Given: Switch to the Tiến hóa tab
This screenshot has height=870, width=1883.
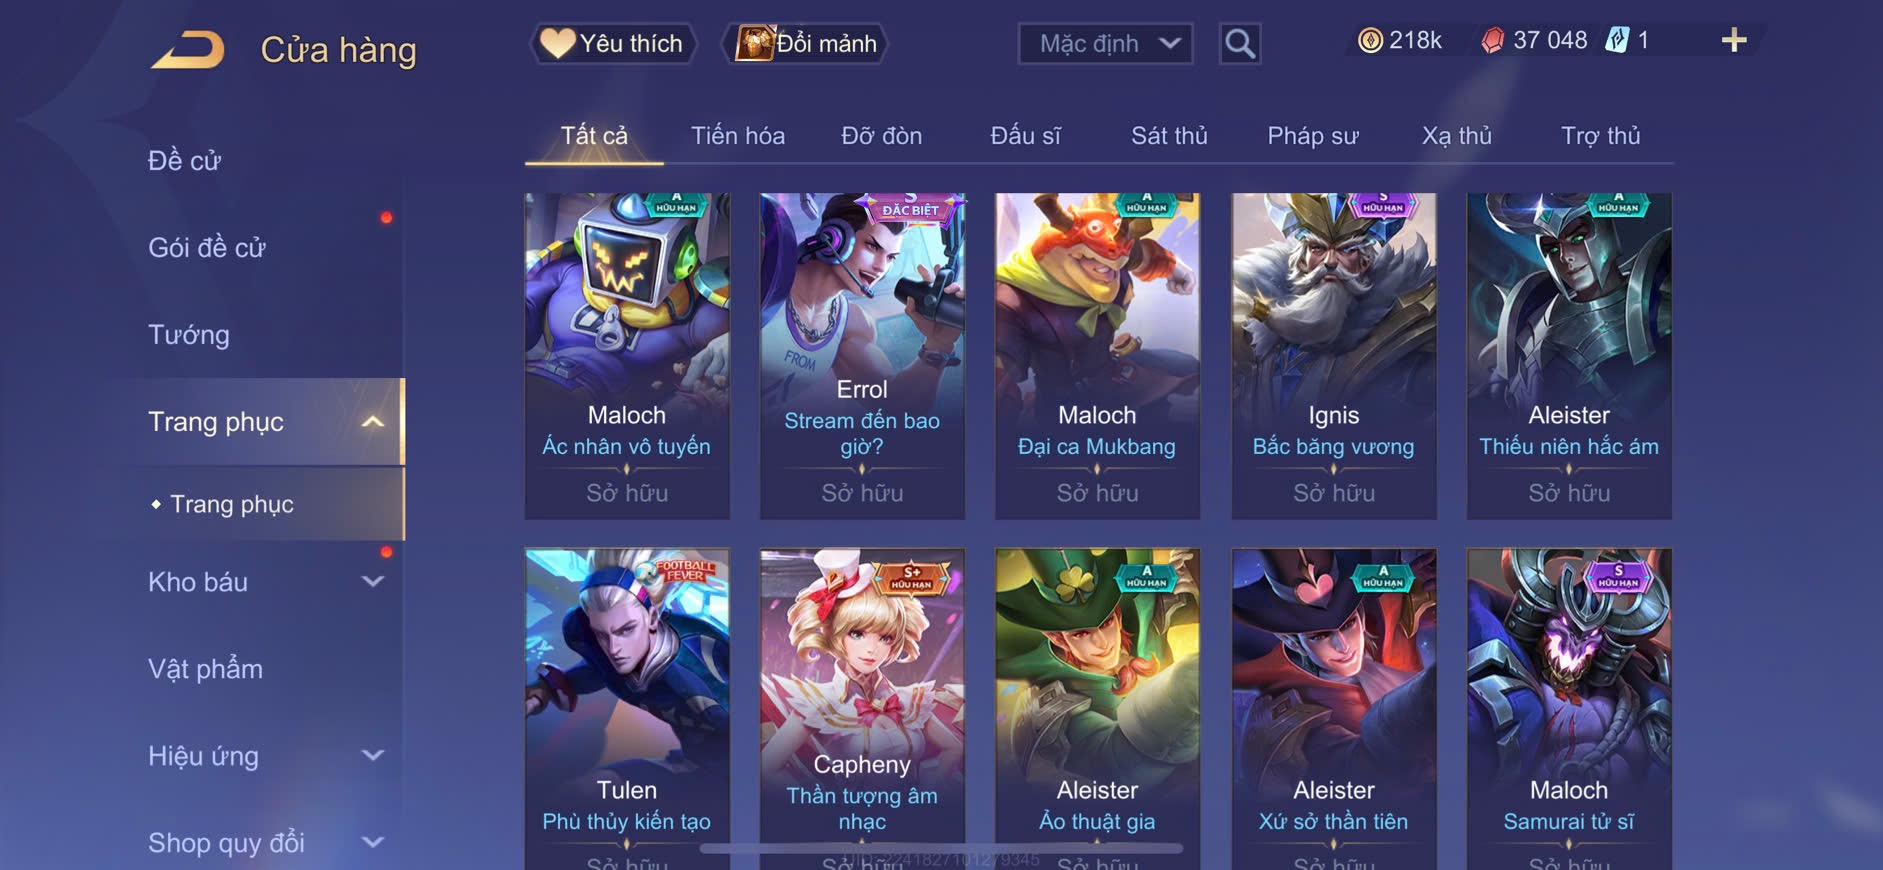Looking at the screenshot, I should [x=738, y=136].
